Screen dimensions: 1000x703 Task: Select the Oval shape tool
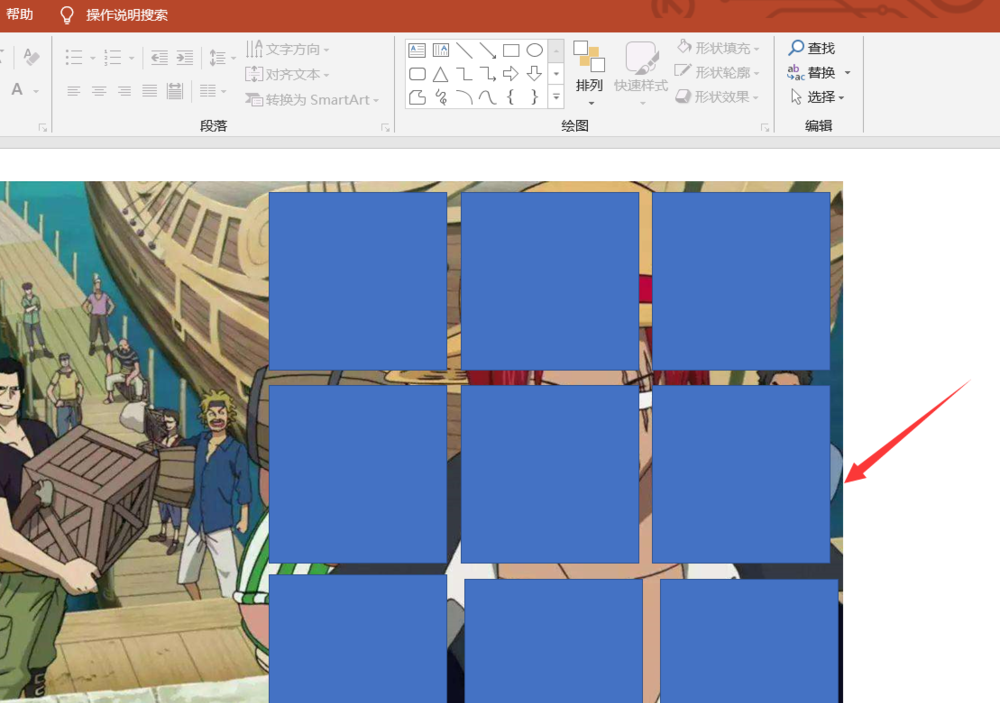pyautogui.click(x=533, y=50)
